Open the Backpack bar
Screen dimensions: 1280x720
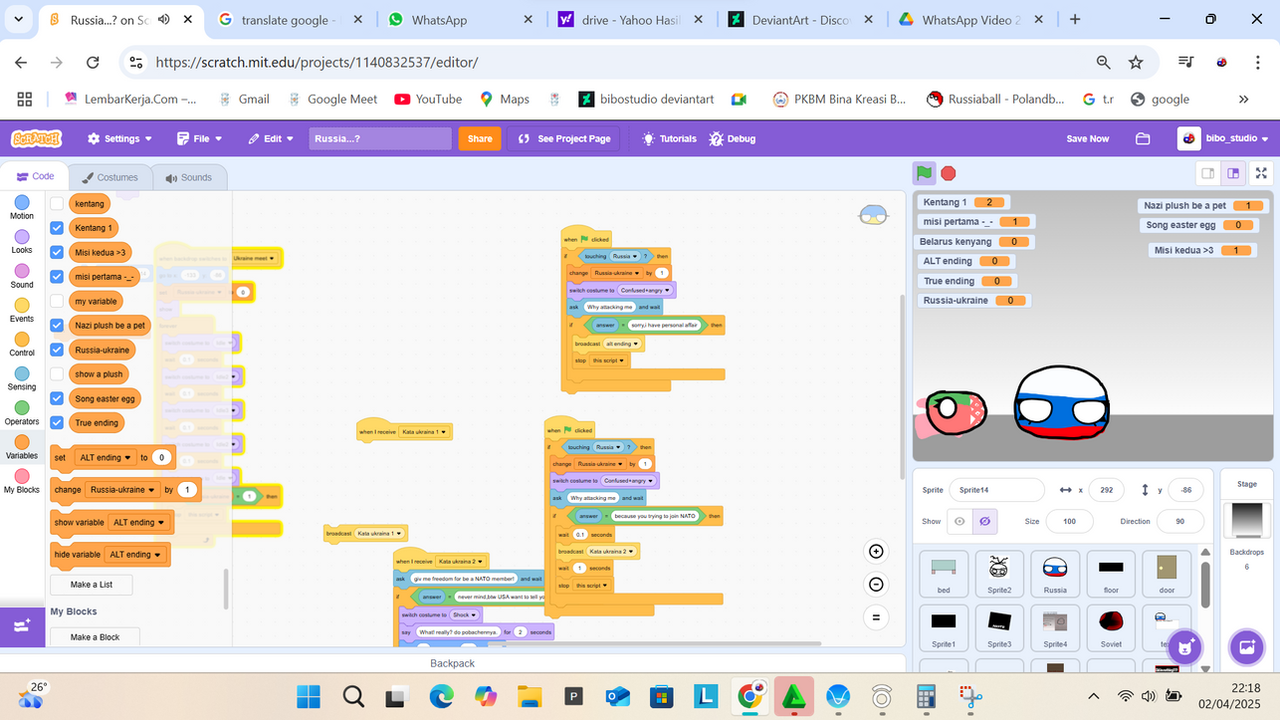tap(452, 663)
